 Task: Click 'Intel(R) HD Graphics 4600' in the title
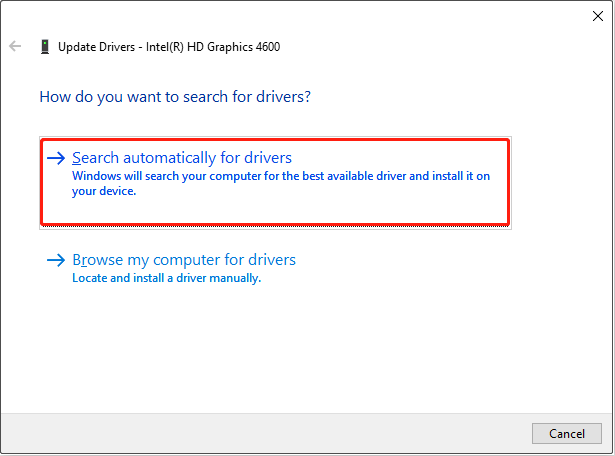coord(205,46)
